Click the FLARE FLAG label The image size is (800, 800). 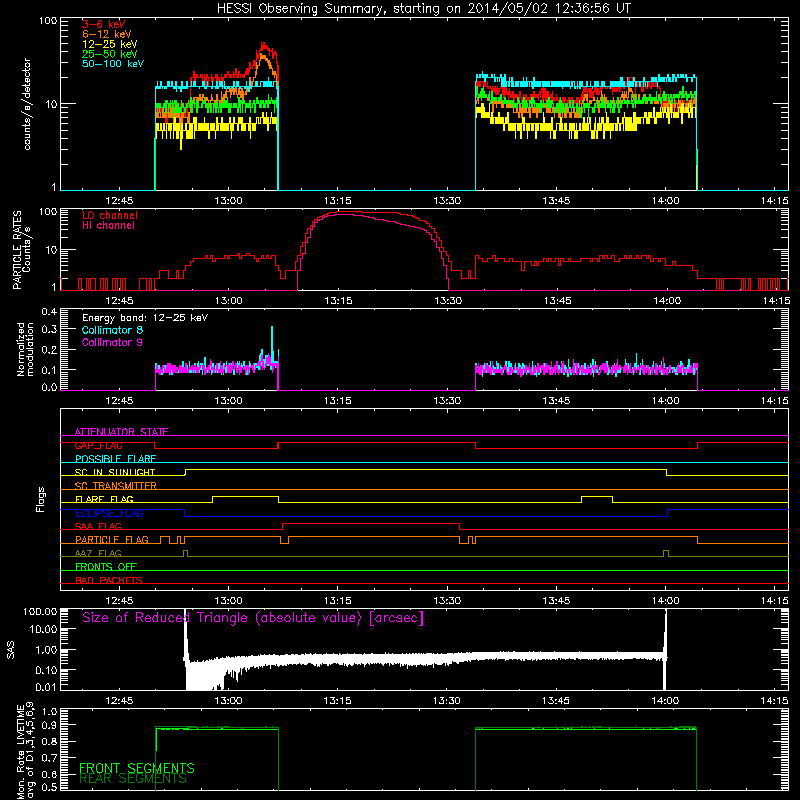point(104,499)
